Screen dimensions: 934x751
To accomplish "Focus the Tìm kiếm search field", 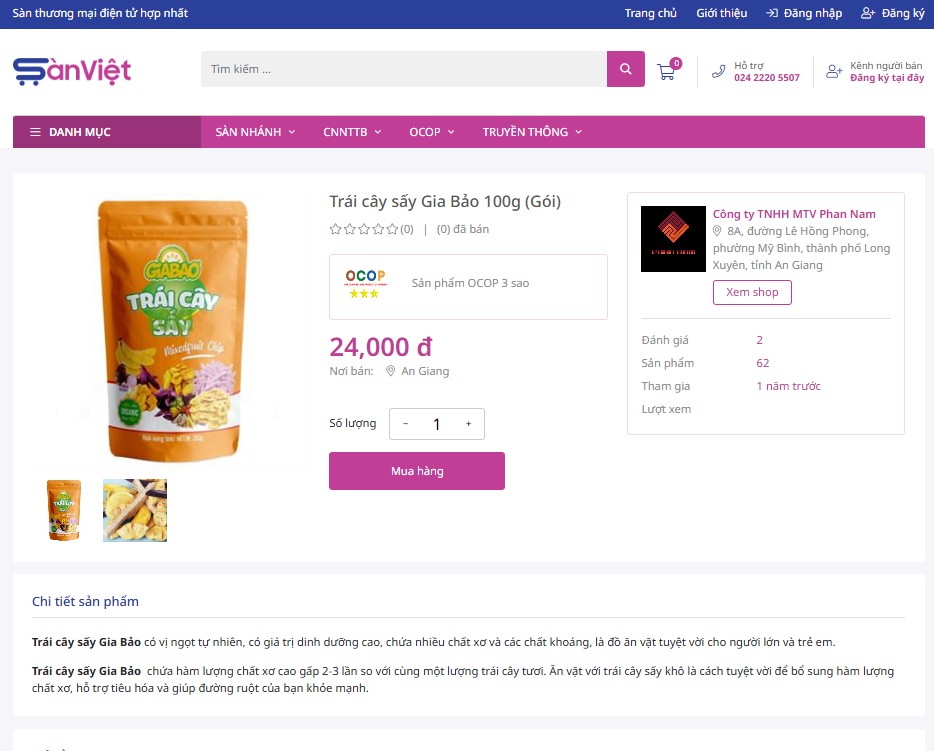I will coord(404,69).
